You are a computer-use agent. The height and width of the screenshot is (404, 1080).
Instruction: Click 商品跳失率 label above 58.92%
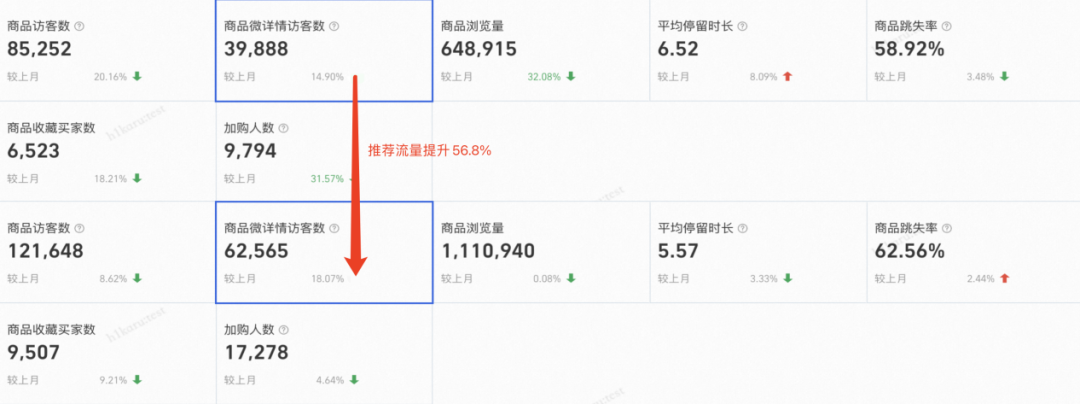click(x=906, y=26)
